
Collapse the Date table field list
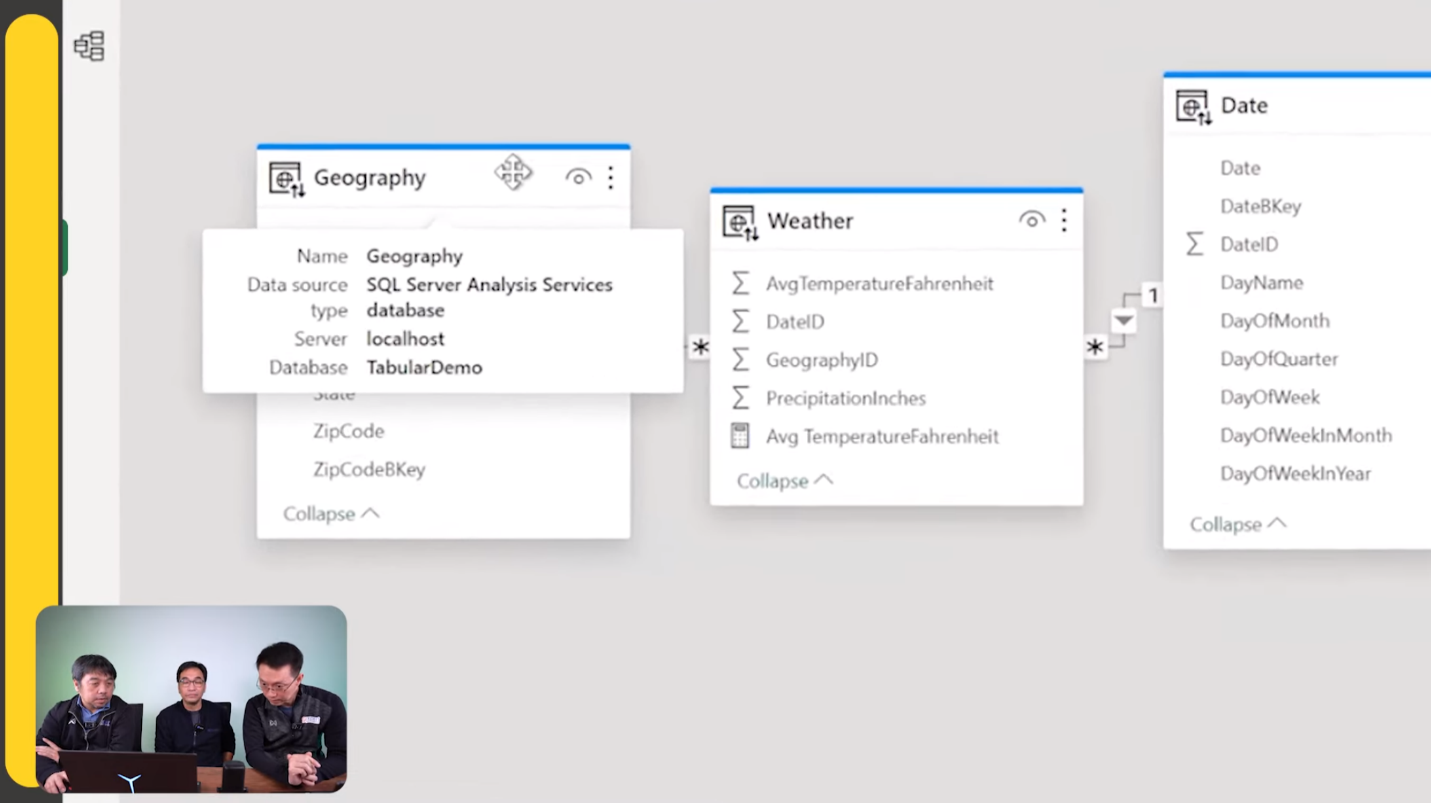pyautogui.click(x=1238, y=523)
